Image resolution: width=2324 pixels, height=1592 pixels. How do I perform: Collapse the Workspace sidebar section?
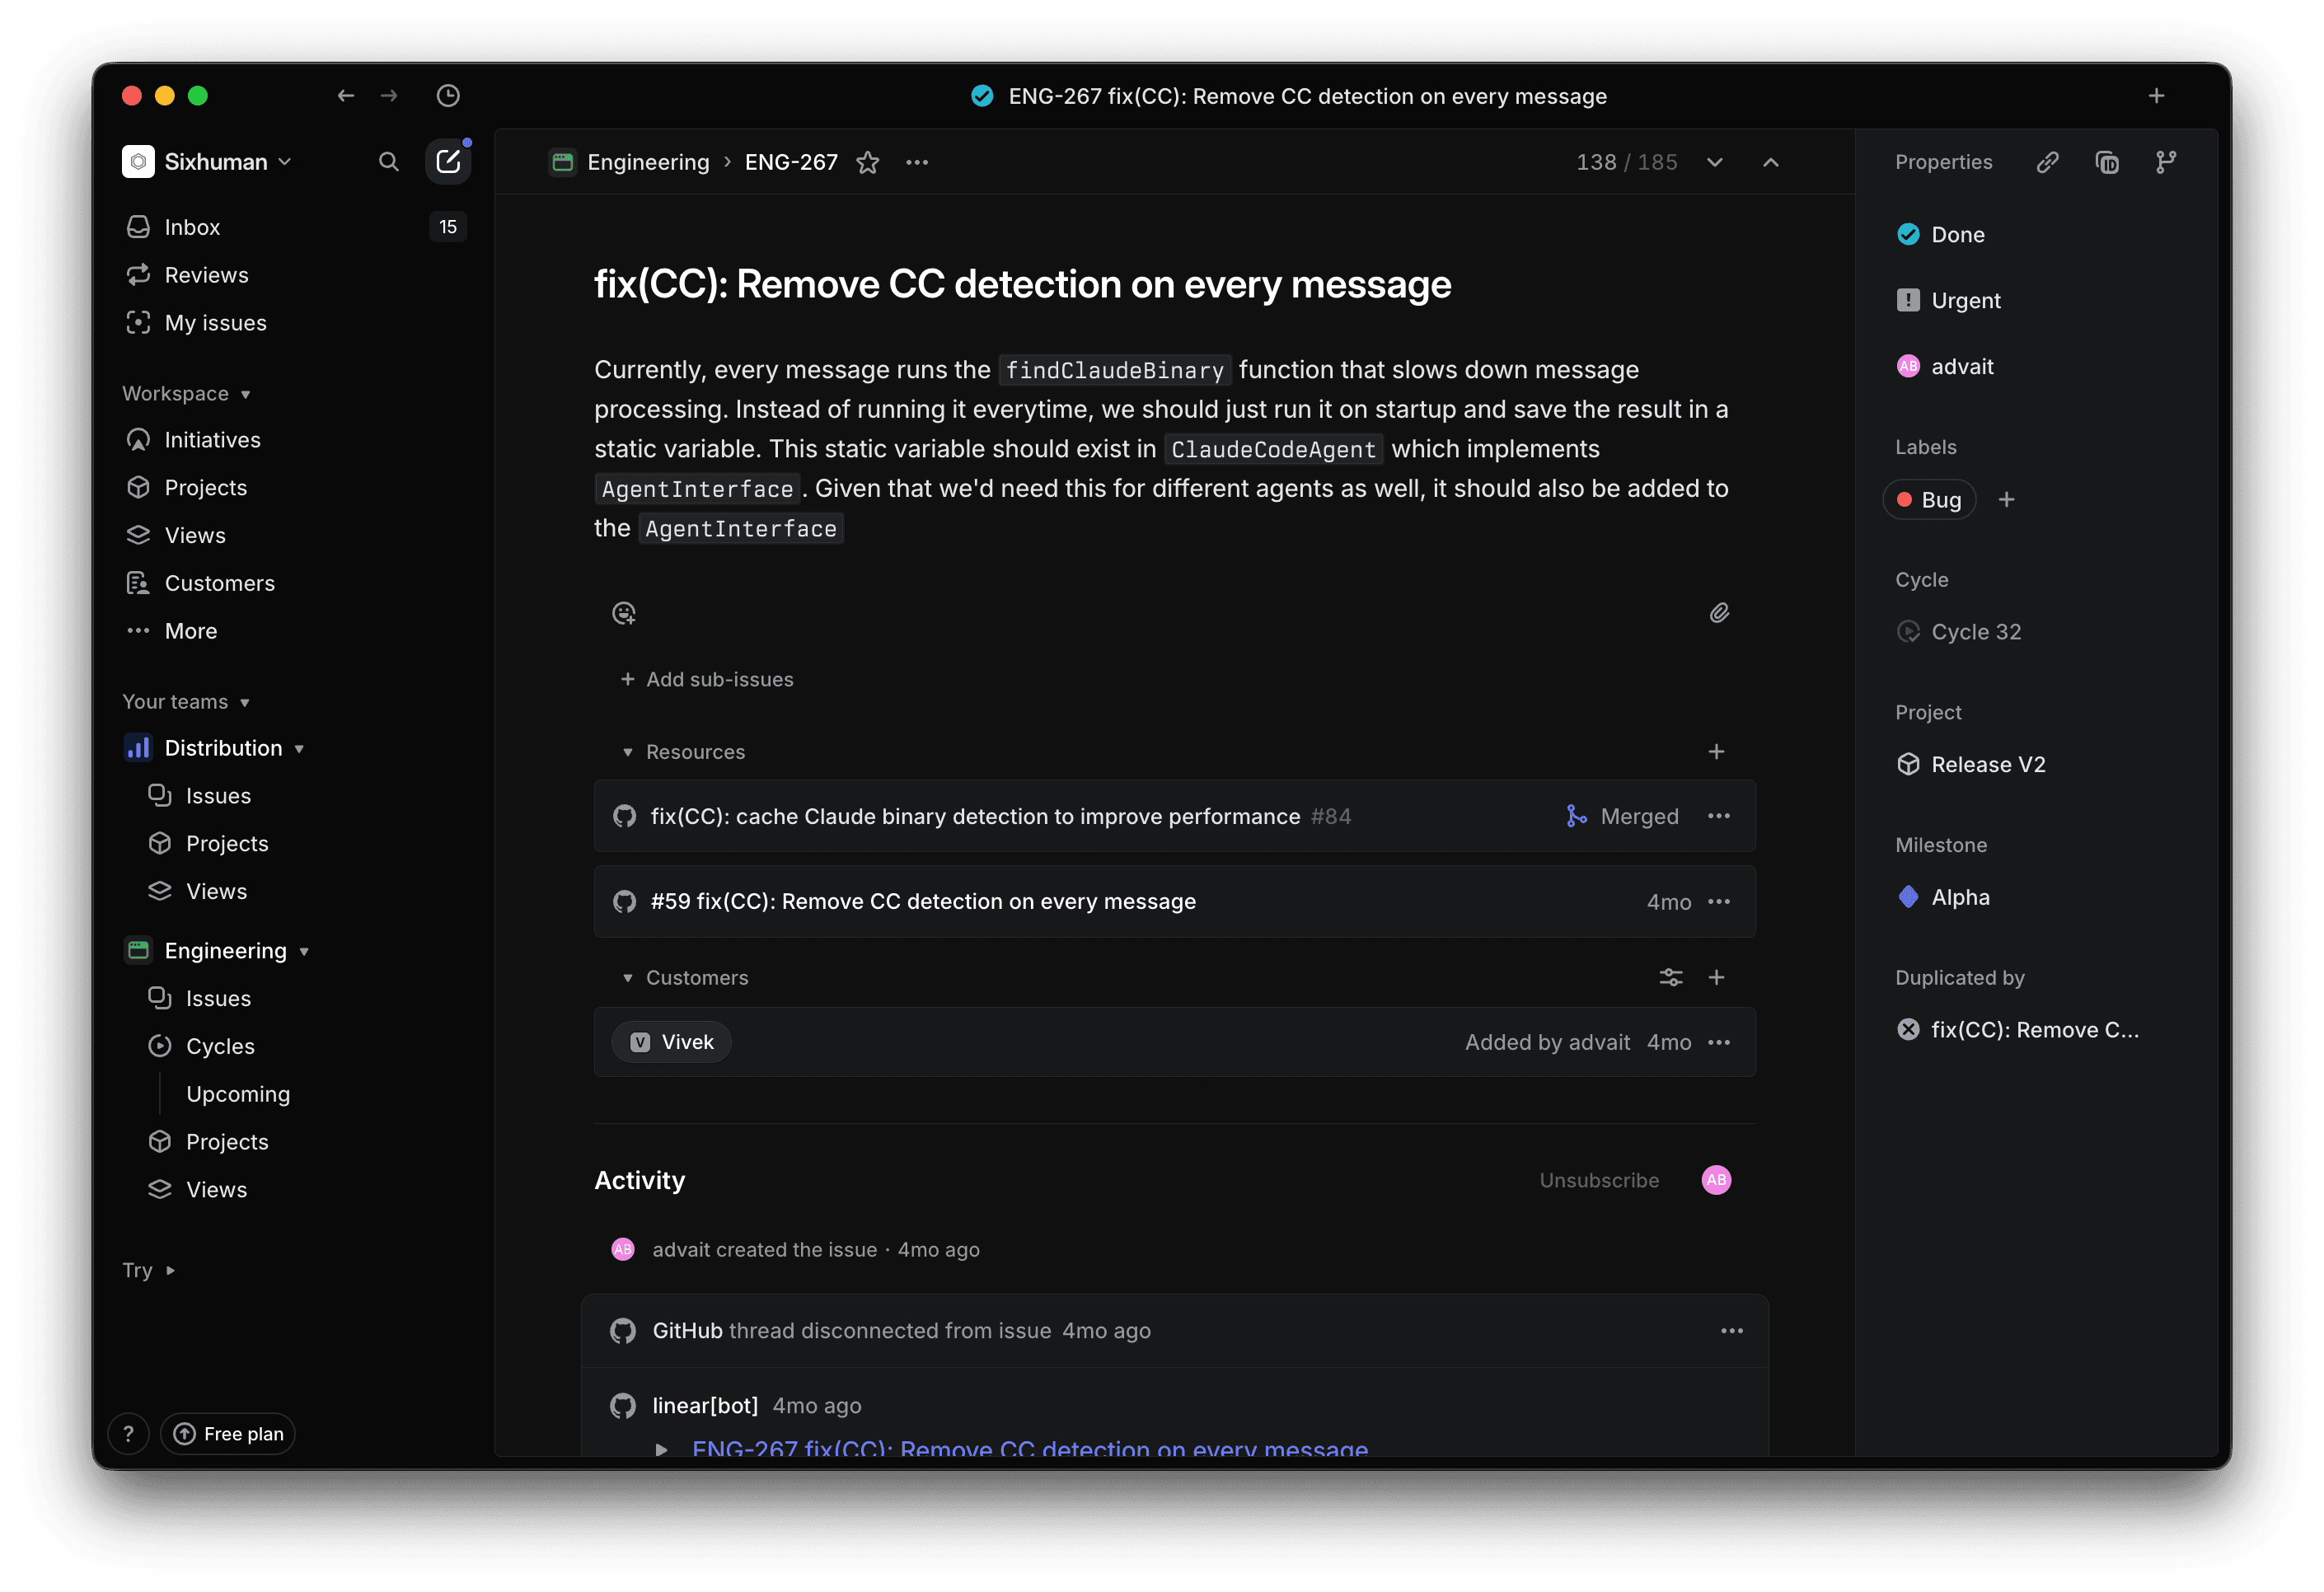point(187,394)
